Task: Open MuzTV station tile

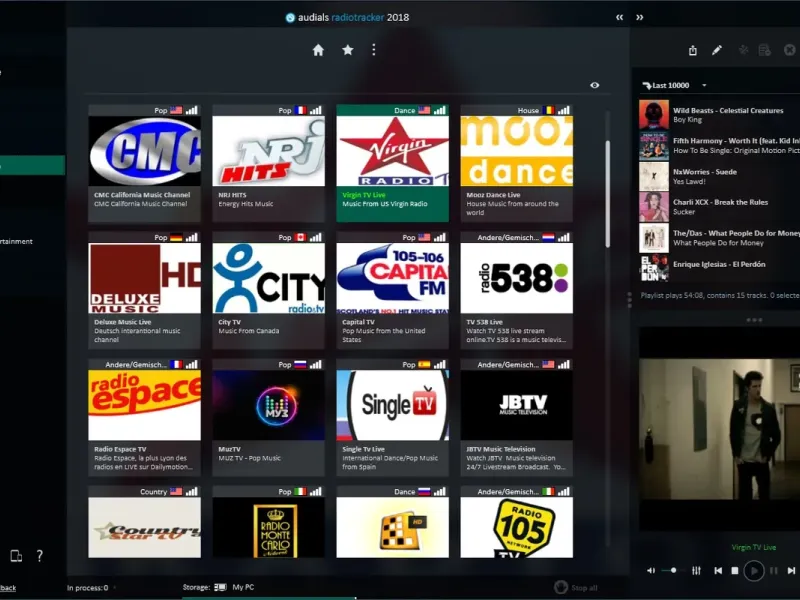Action: point(268,417)
